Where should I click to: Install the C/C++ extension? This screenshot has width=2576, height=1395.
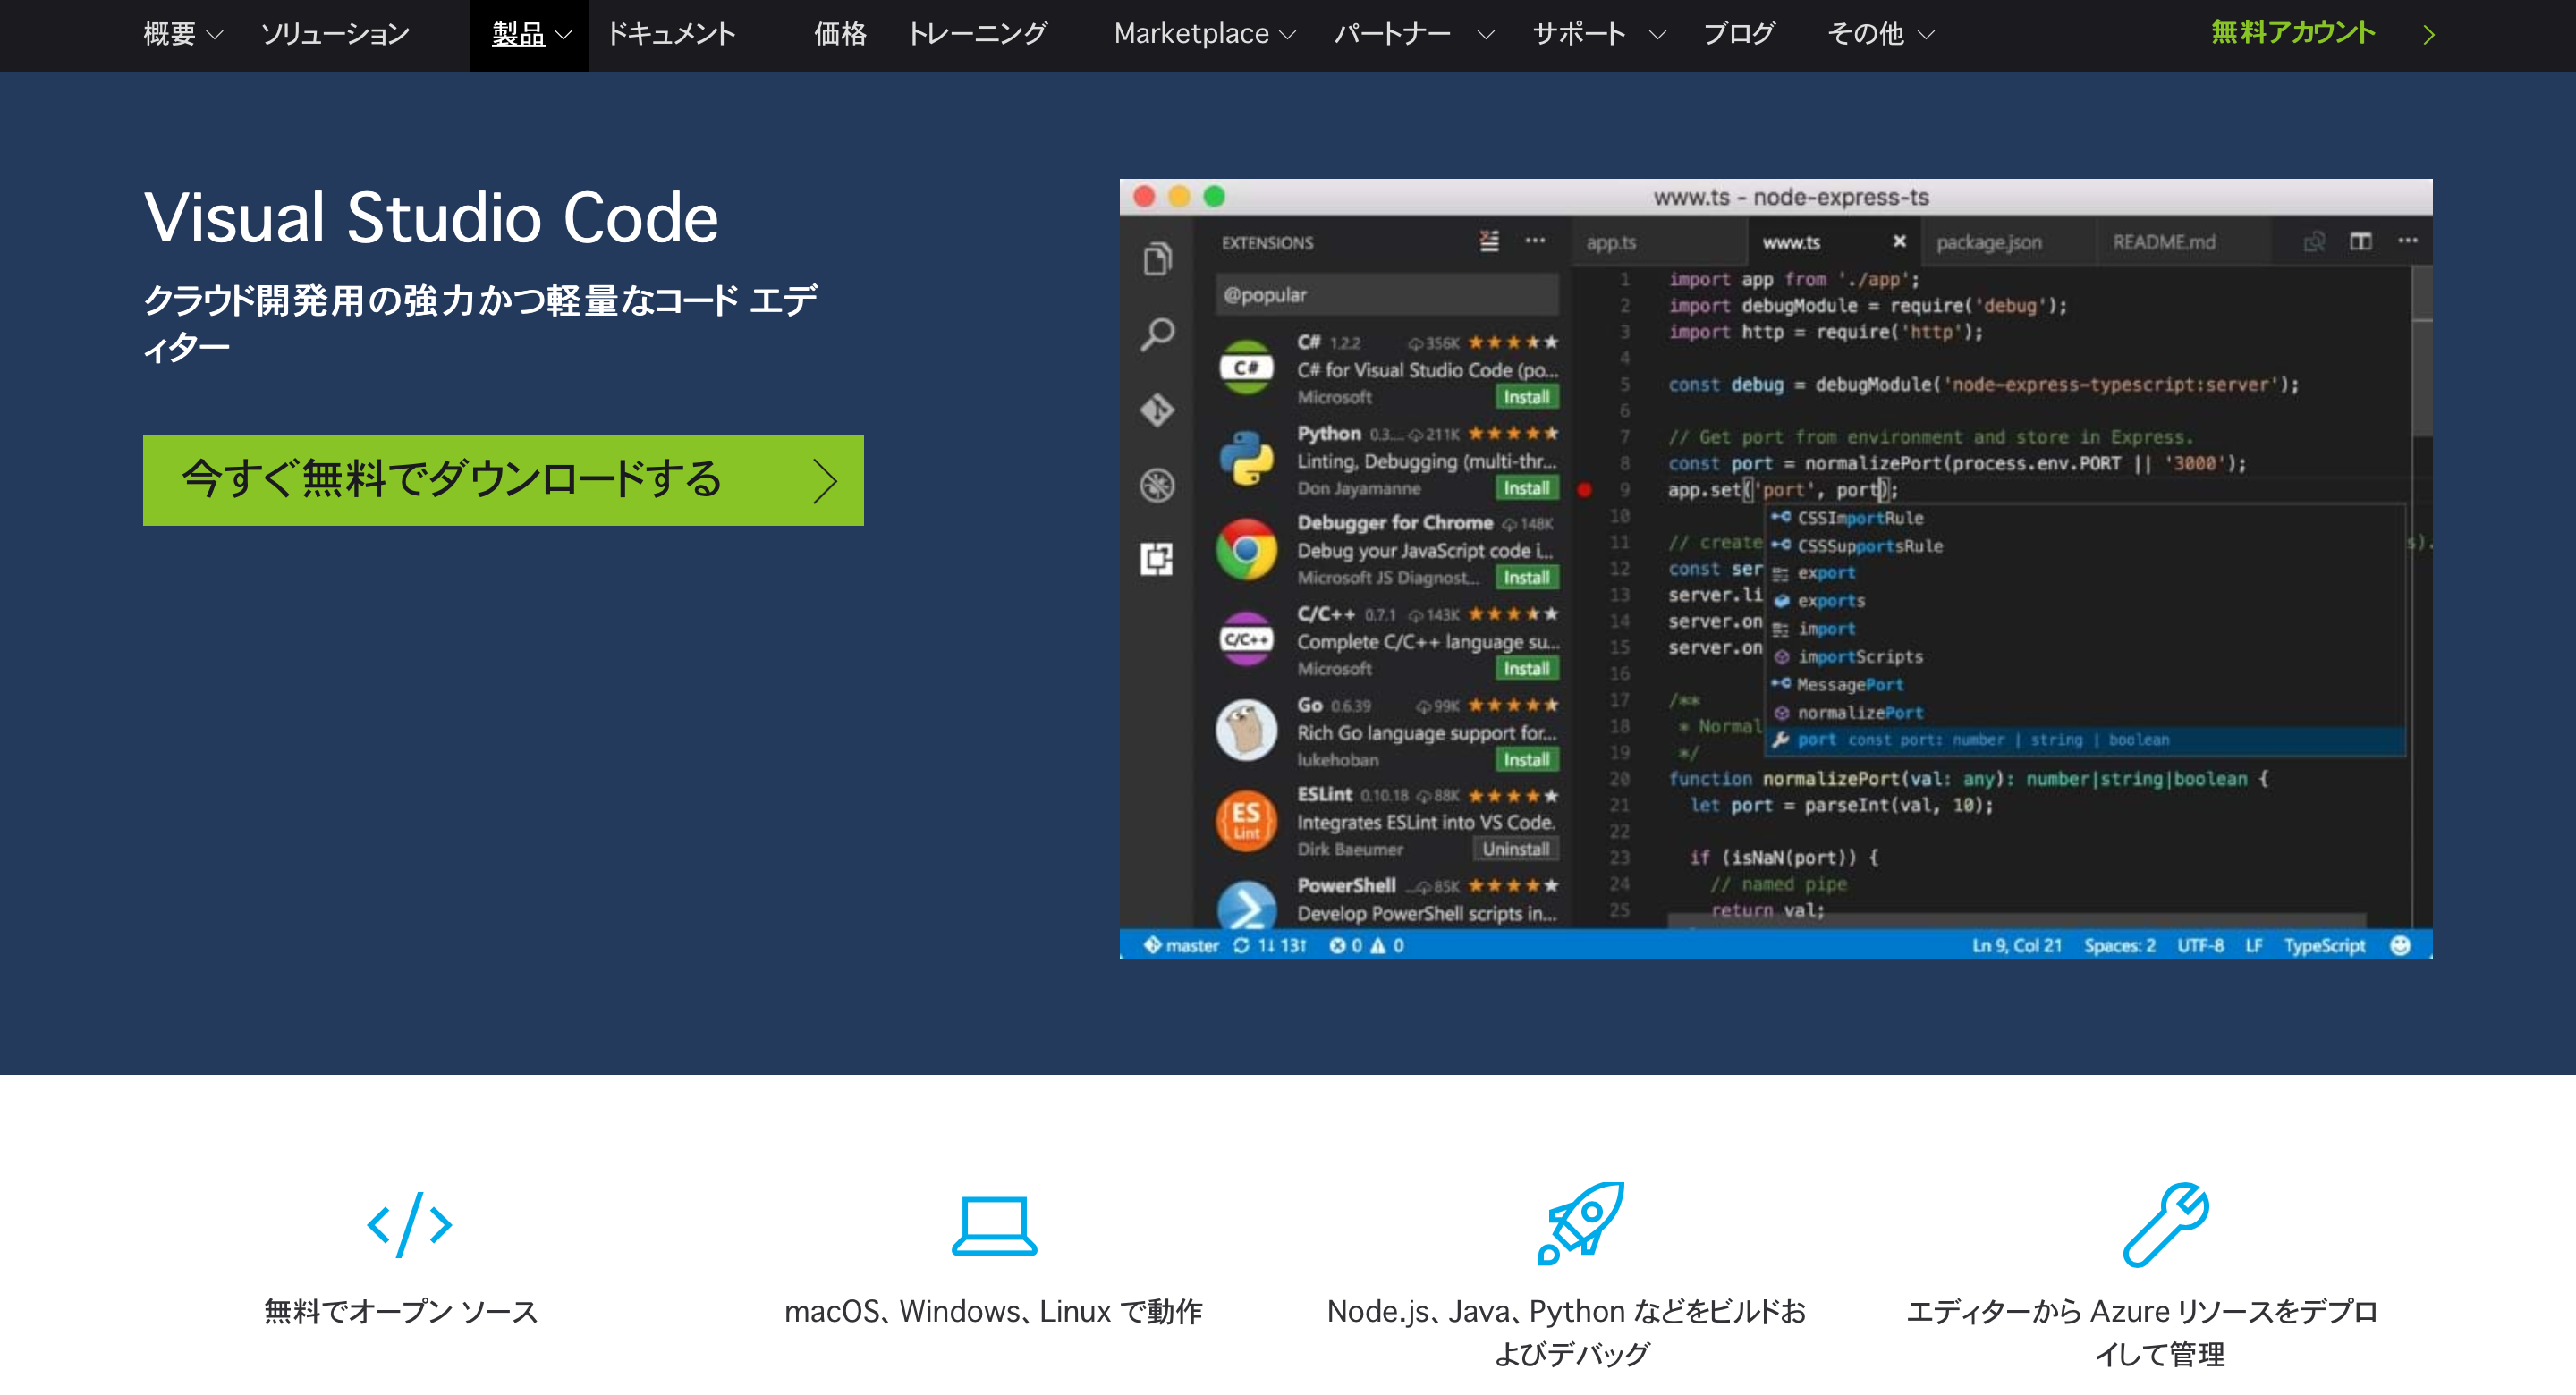[1527, 668]
